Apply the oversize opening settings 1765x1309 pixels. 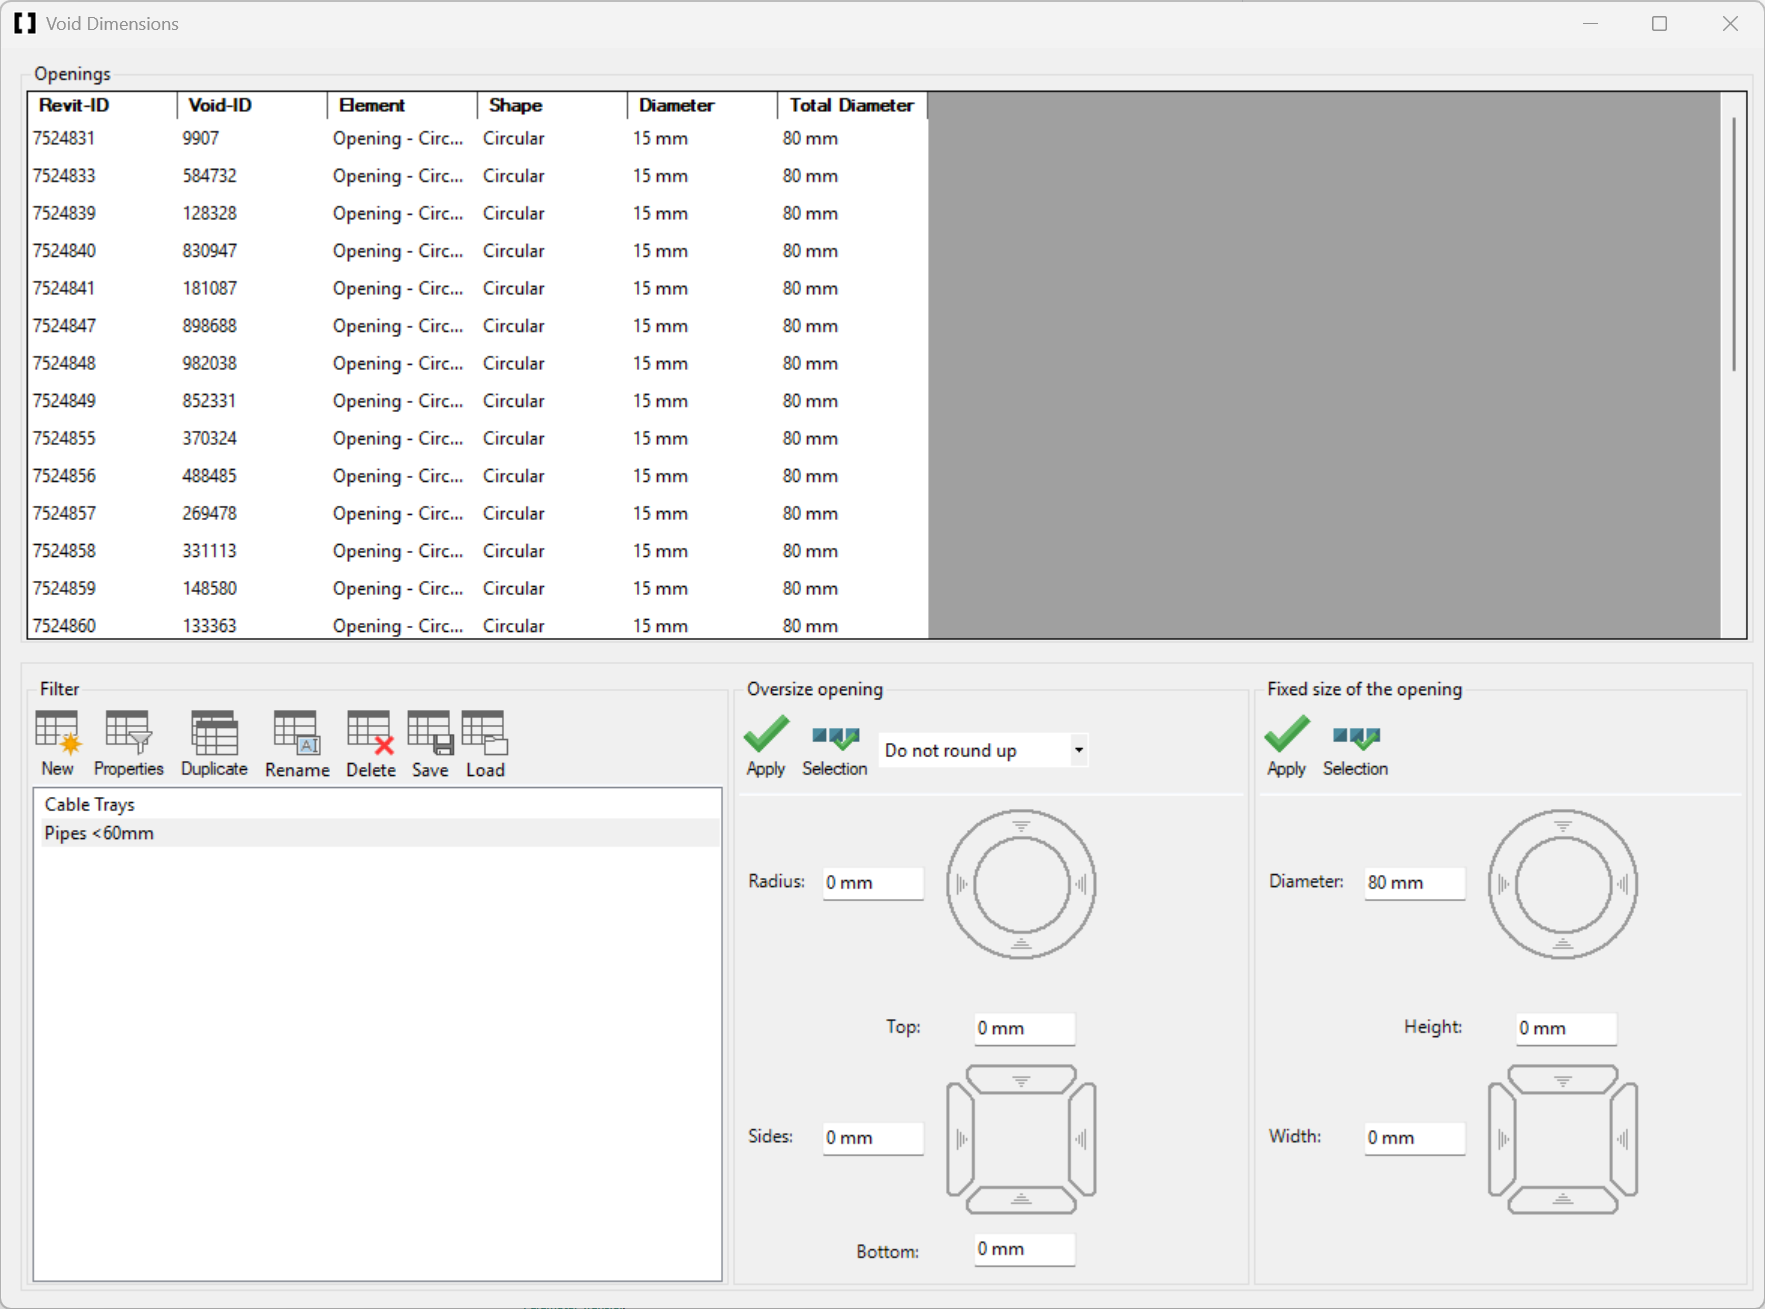point(766,746)
